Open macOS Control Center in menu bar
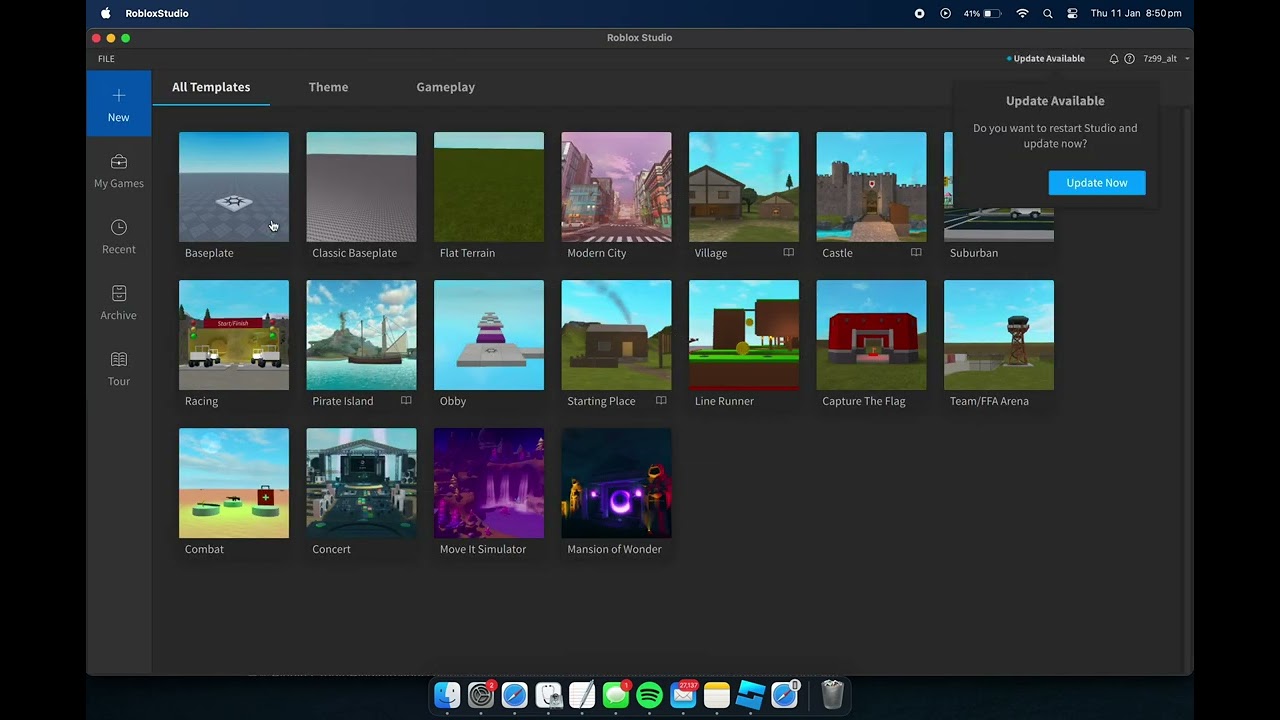This screenshot has height=720, width=1280. coord(1072,14)
